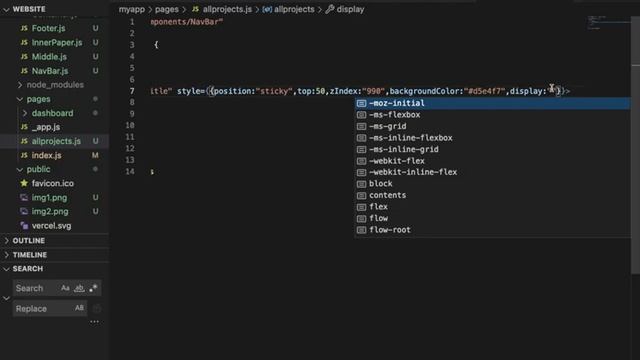
Task: Pick flow-root from autocomplete list
Action: coord(492,230)
